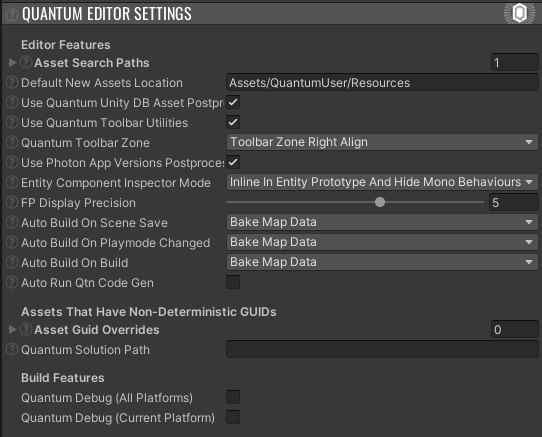The height and width of the screenshot is (437, 542).
Task: Click Assets That Have Non-Deterministic GUIDs heading
Action: (x=149, y=312)
